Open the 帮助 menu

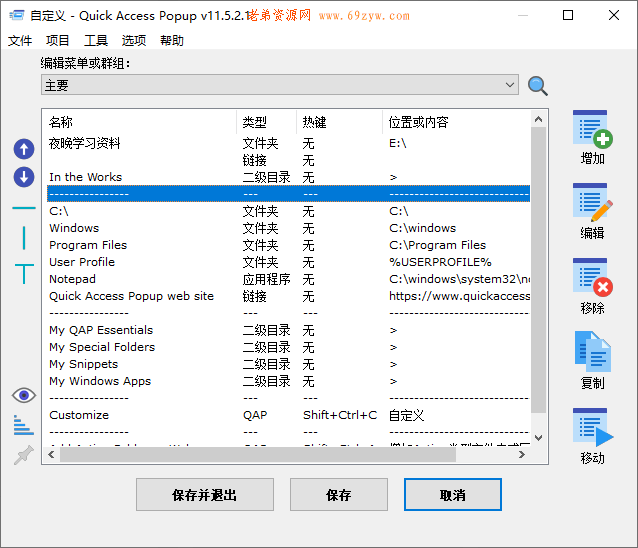(172, 40)
